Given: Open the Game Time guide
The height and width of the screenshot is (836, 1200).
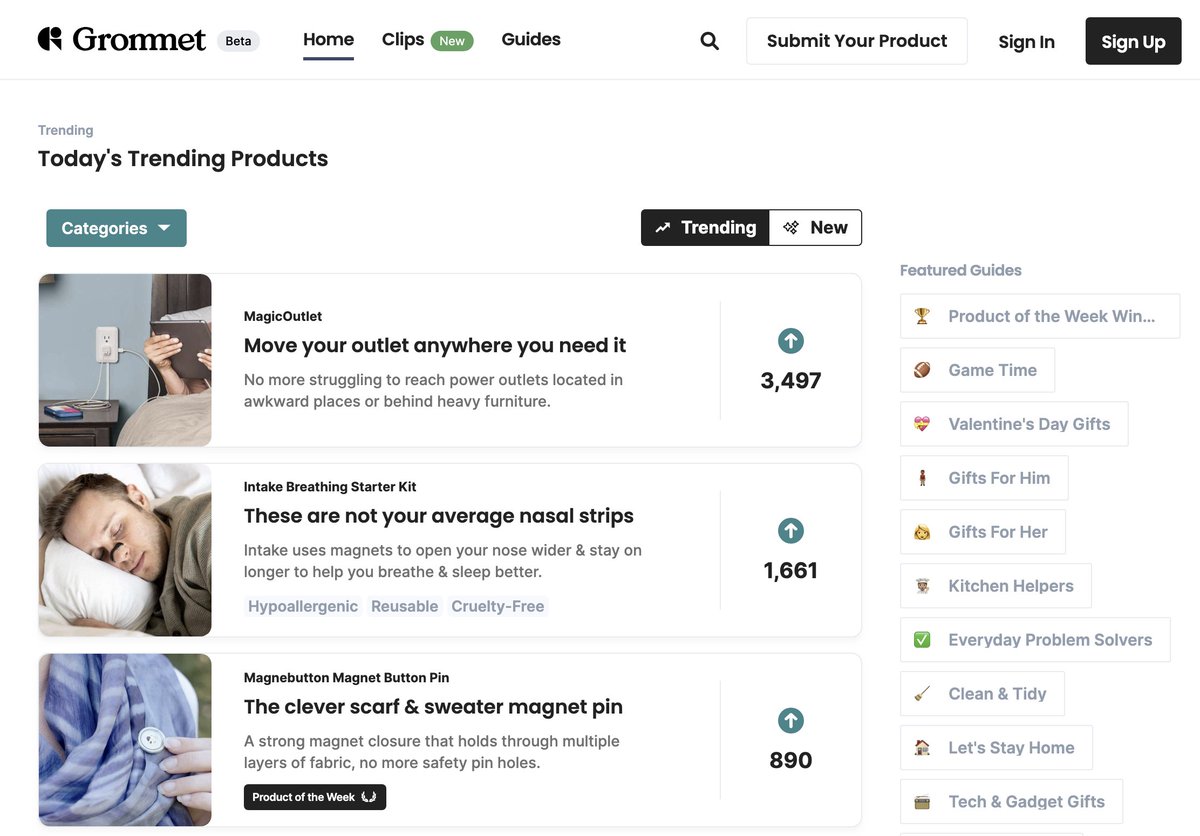Looking at the screenshot, I should tap(977, 370).
